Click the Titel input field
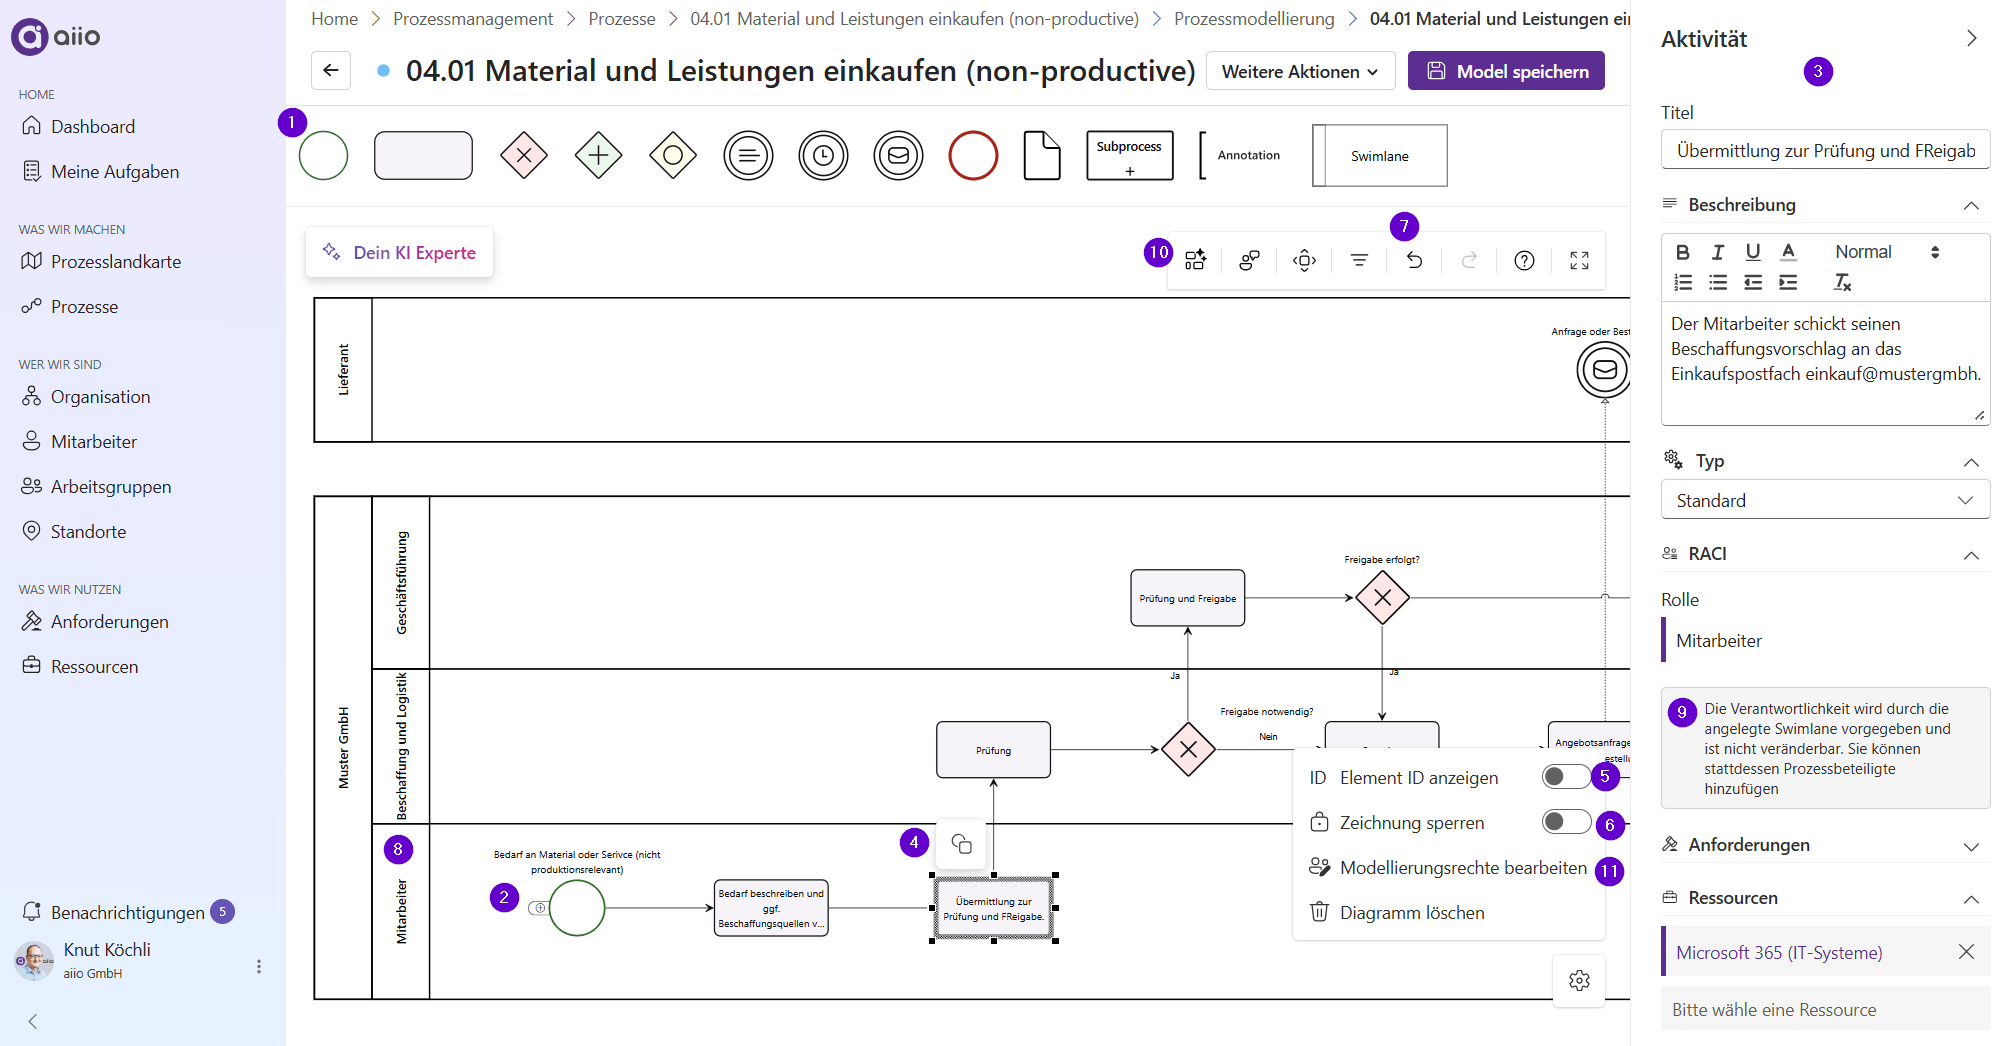Viewport: 2015px width, 1046px height. pyautogui.click(x=1825, y=151)
